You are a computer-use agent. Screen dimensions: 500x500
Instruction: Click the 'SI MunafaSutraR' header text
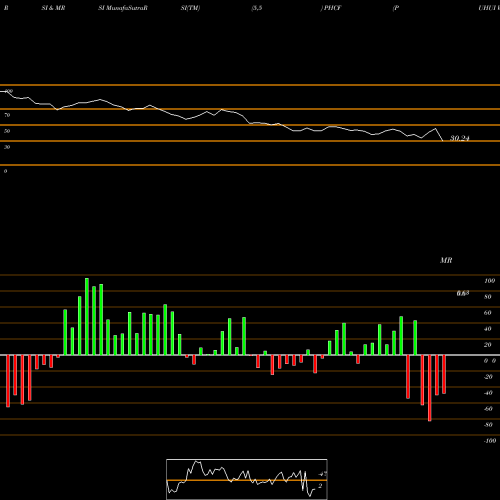pos(123,8)
